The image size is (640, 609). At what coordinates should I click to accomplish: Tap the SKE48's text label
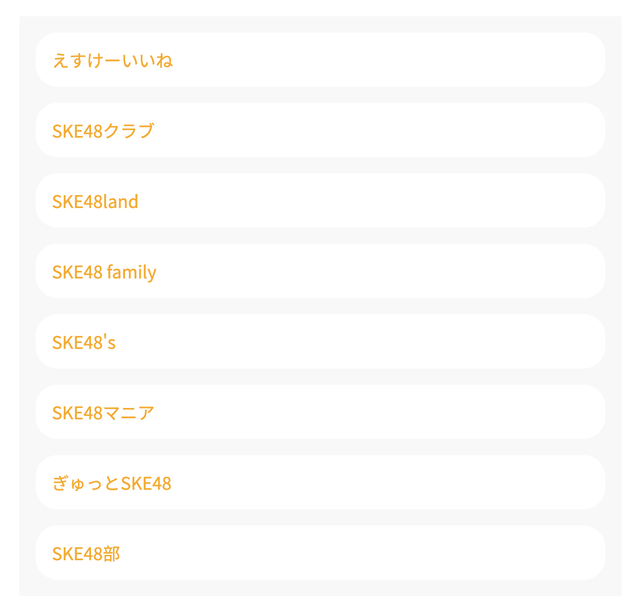84,342
